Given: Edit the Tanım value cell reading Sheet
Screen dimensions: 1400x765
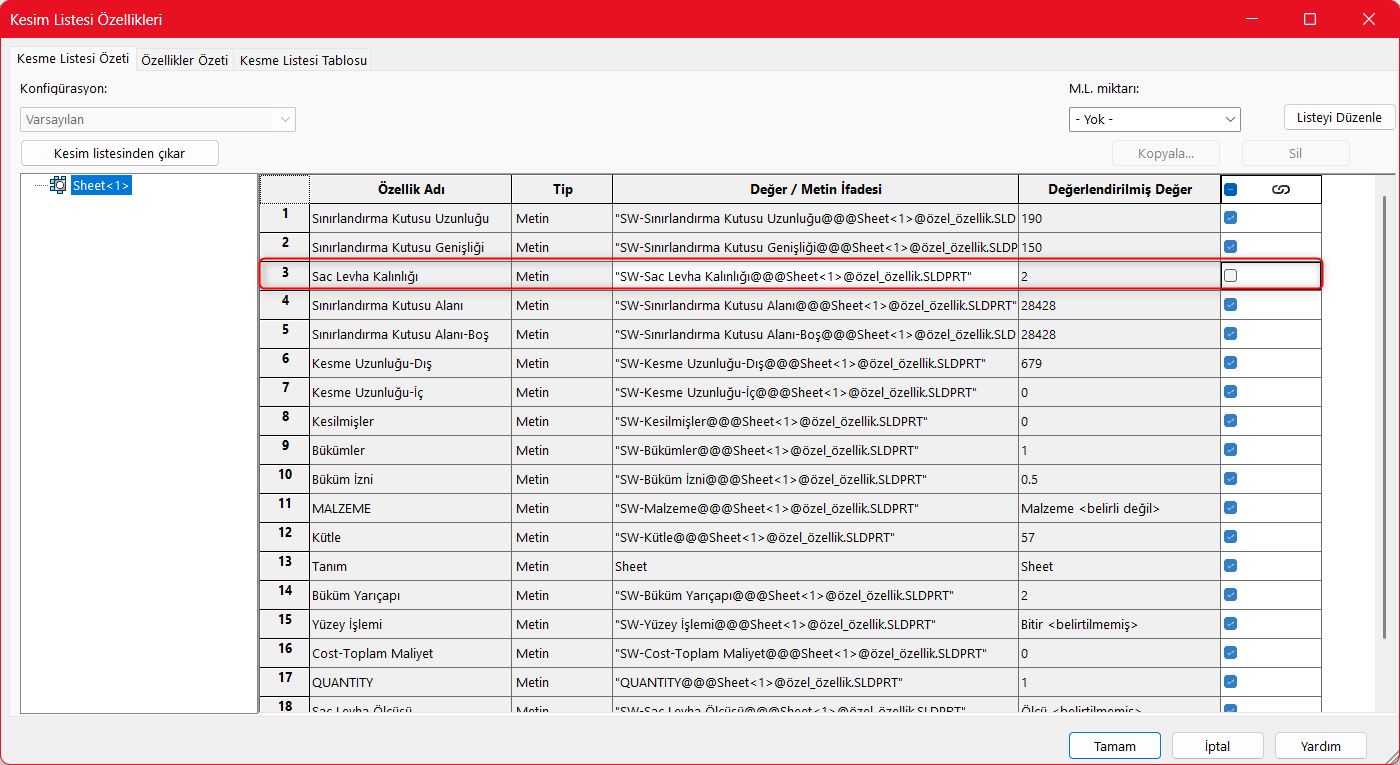Looking at the screenshot, I should tap(815, 566).
